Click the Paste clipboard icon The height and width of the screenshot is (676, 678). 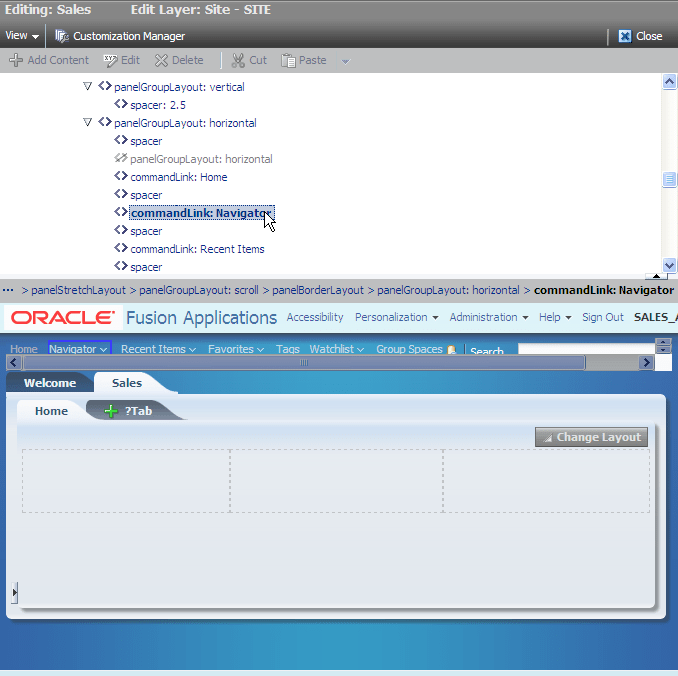(x=288, y=61)
